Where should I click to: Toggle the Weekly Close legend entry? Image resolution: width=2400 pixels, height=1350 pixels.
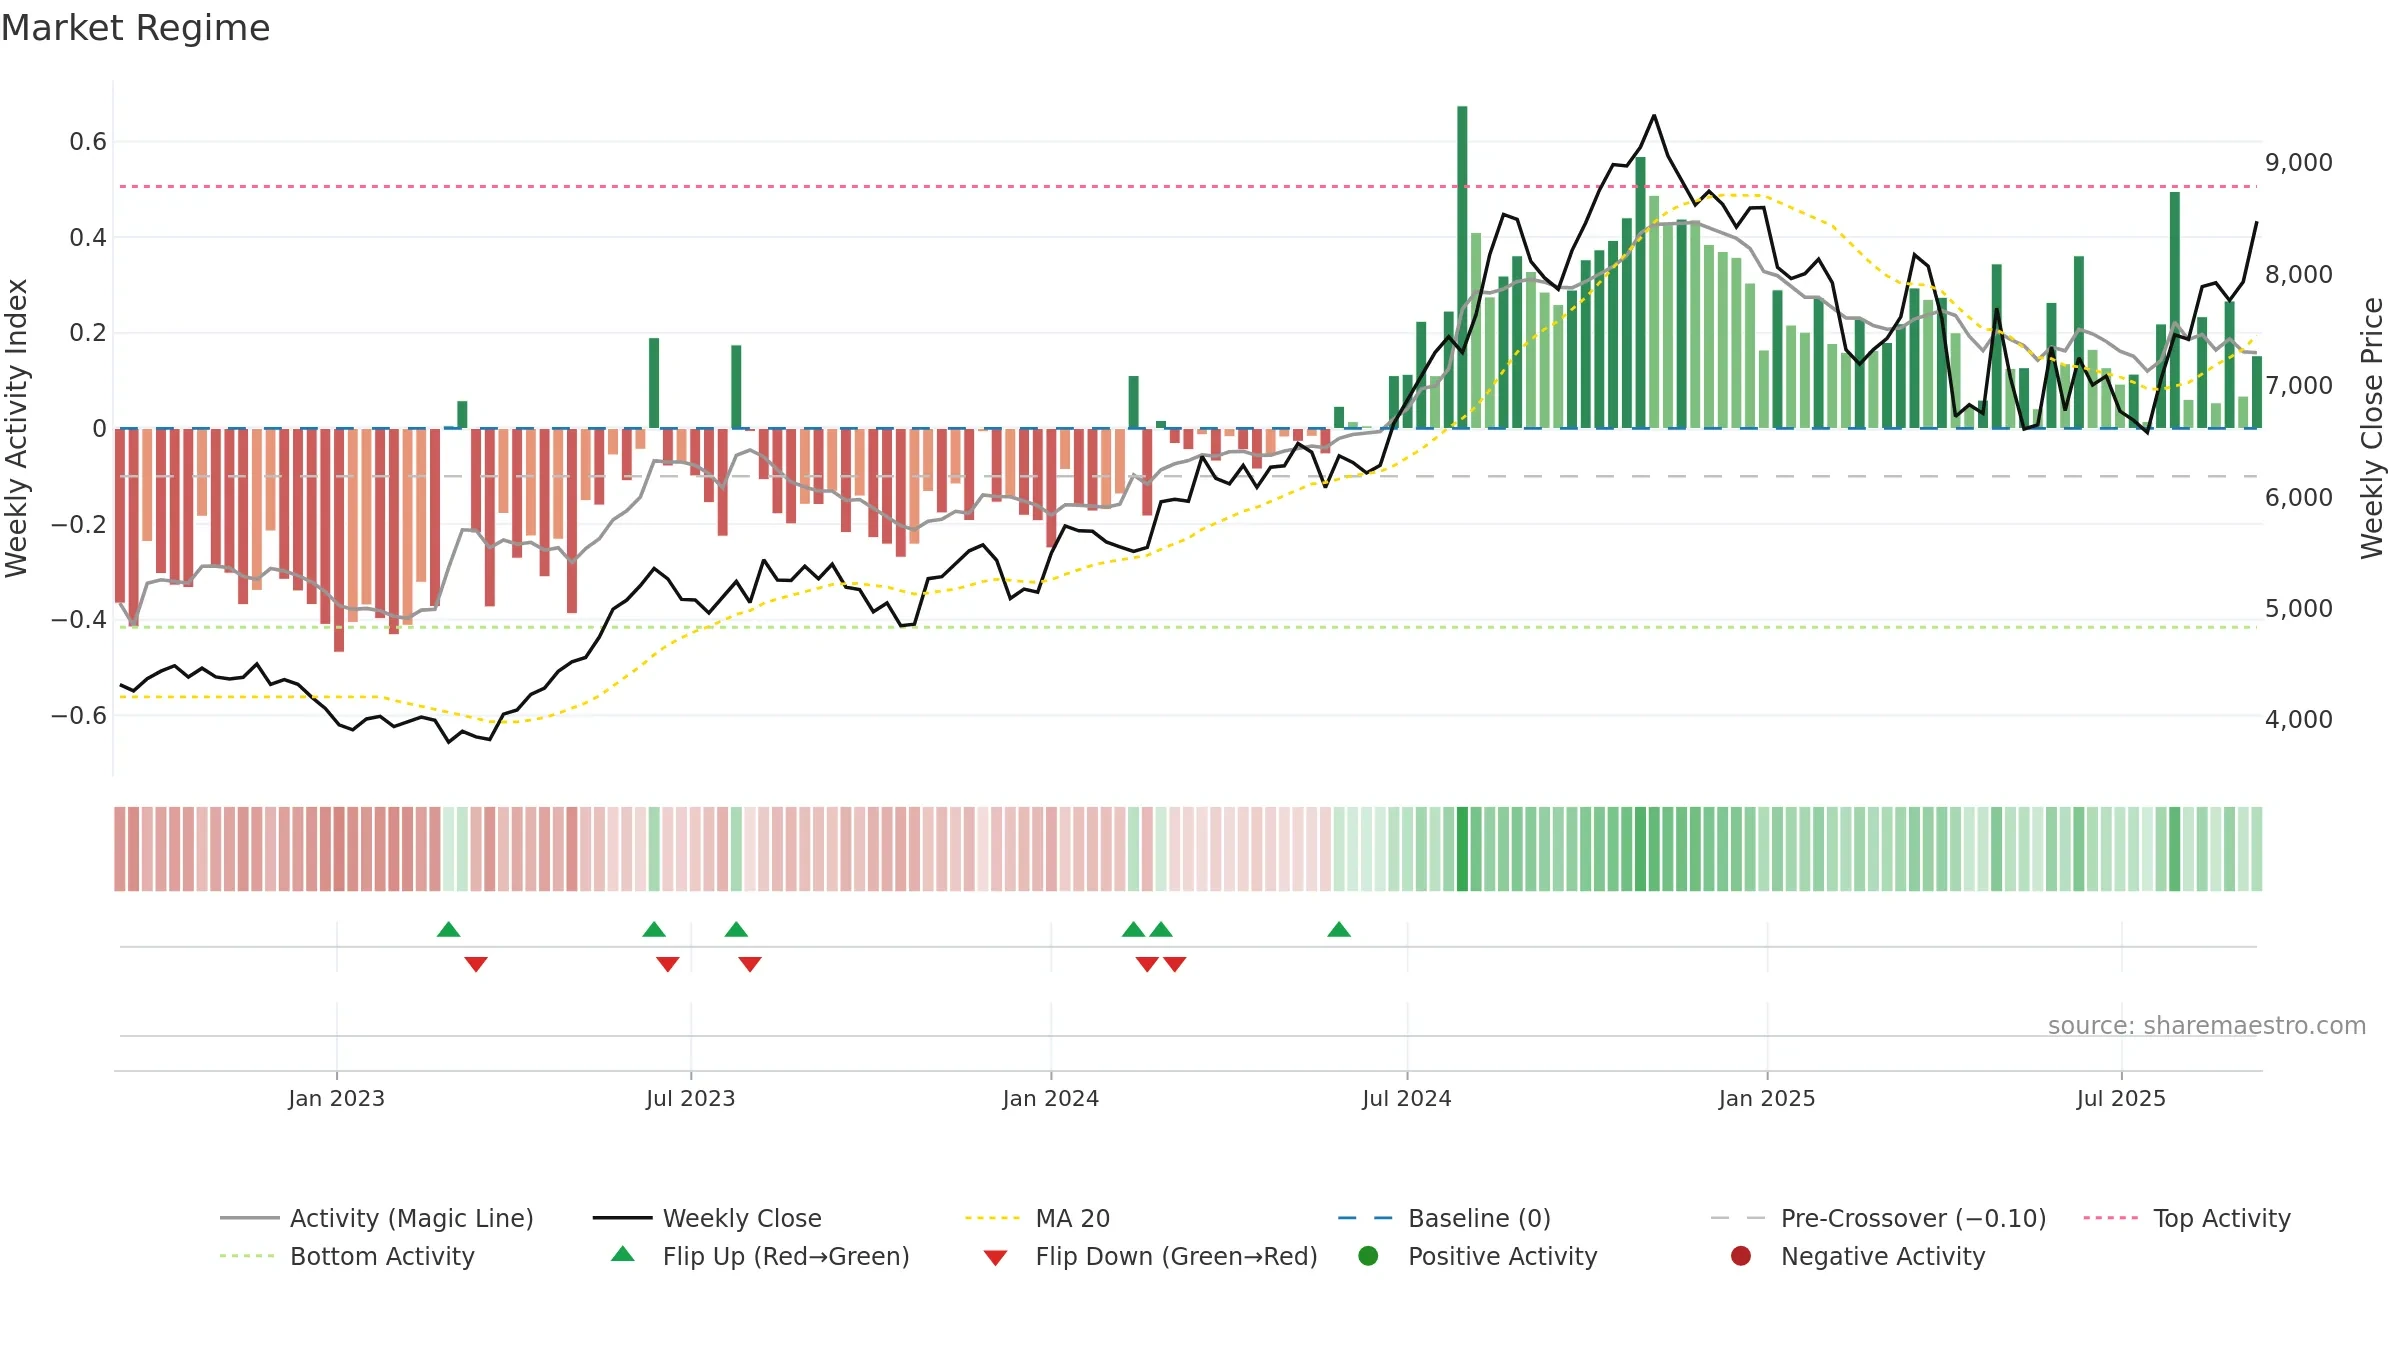(707, 1218)
